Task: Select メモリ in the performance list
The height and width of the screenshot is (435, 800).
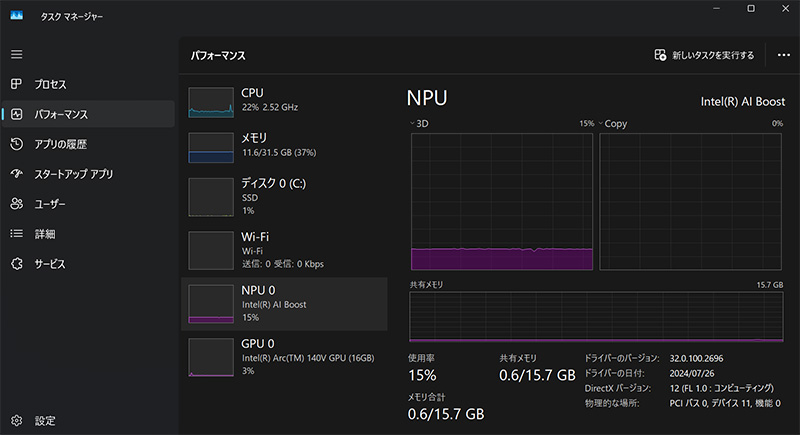Action: (x=284, y=145)
